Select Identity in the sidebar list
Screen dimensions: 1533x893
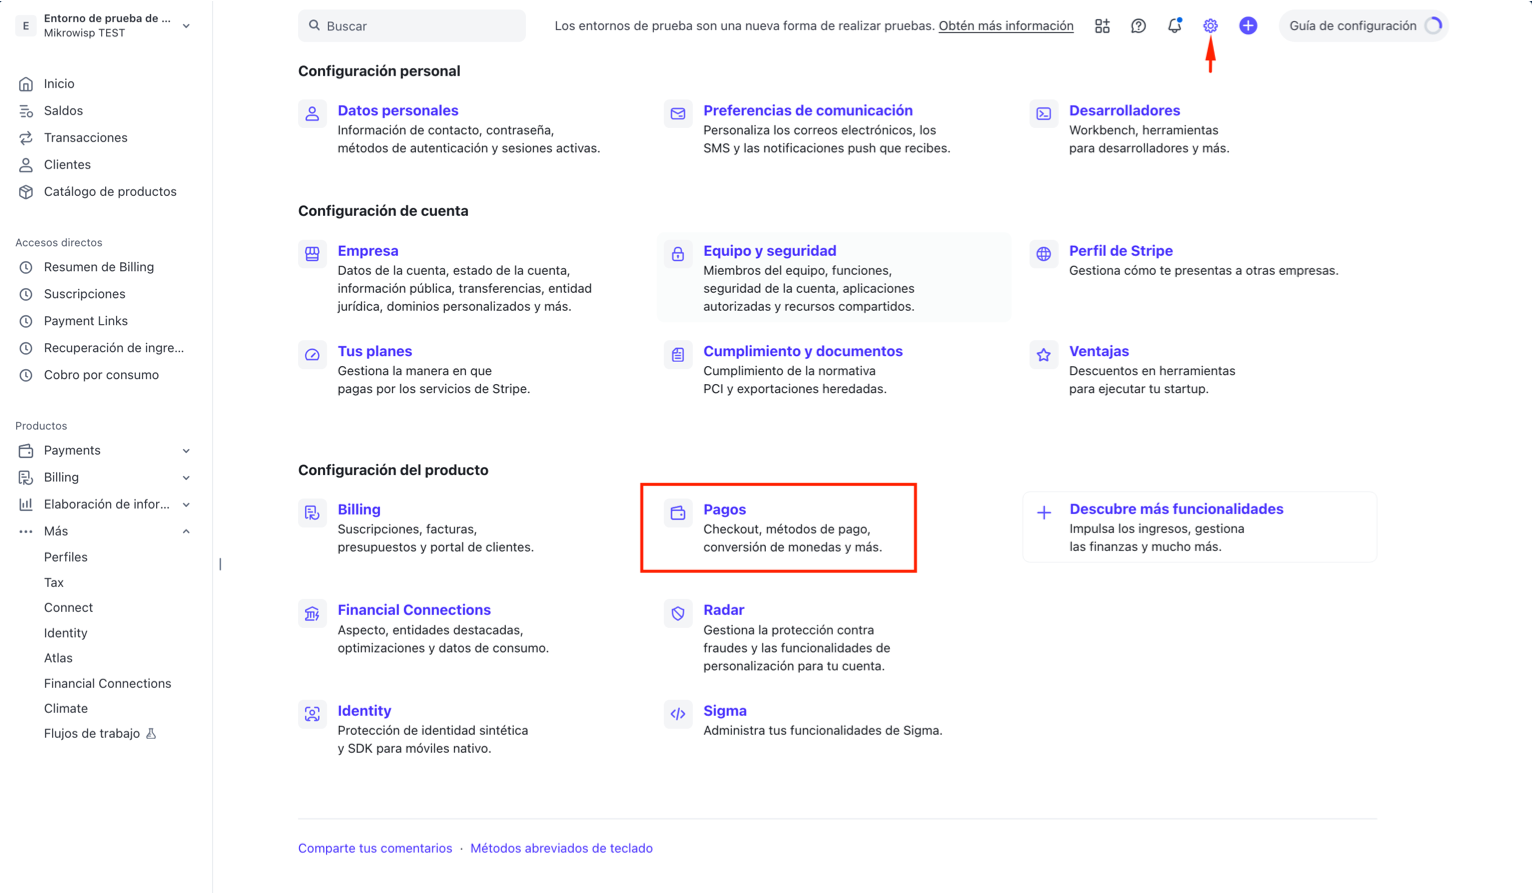point(65,633)
